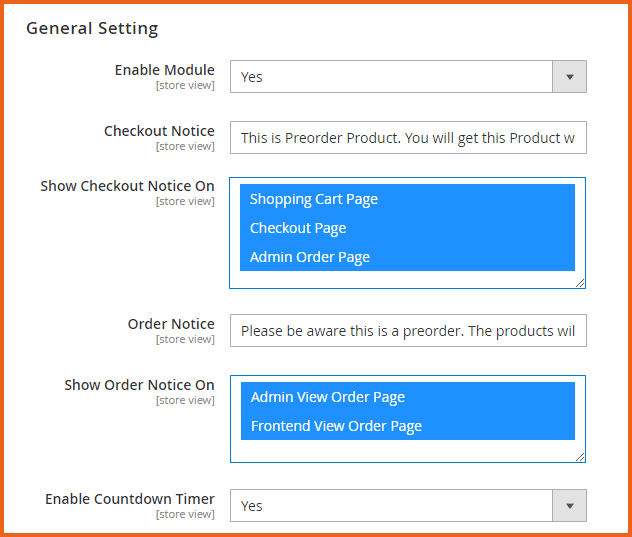Click the Order Notice text field
This screenshot has height=537, width=632.
coord(407,331)
